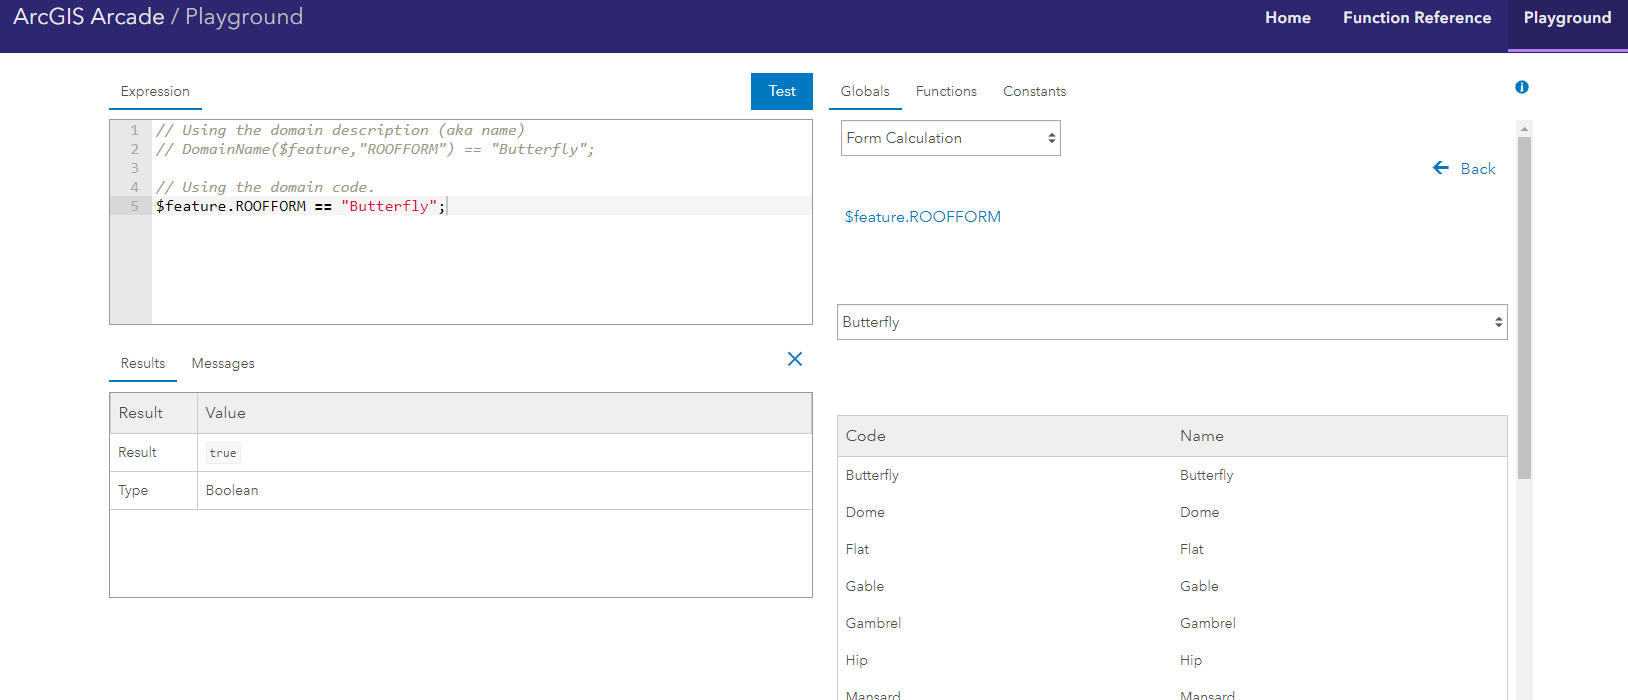
Task: Open the Messages tab
Action: (x=223, y=363)
